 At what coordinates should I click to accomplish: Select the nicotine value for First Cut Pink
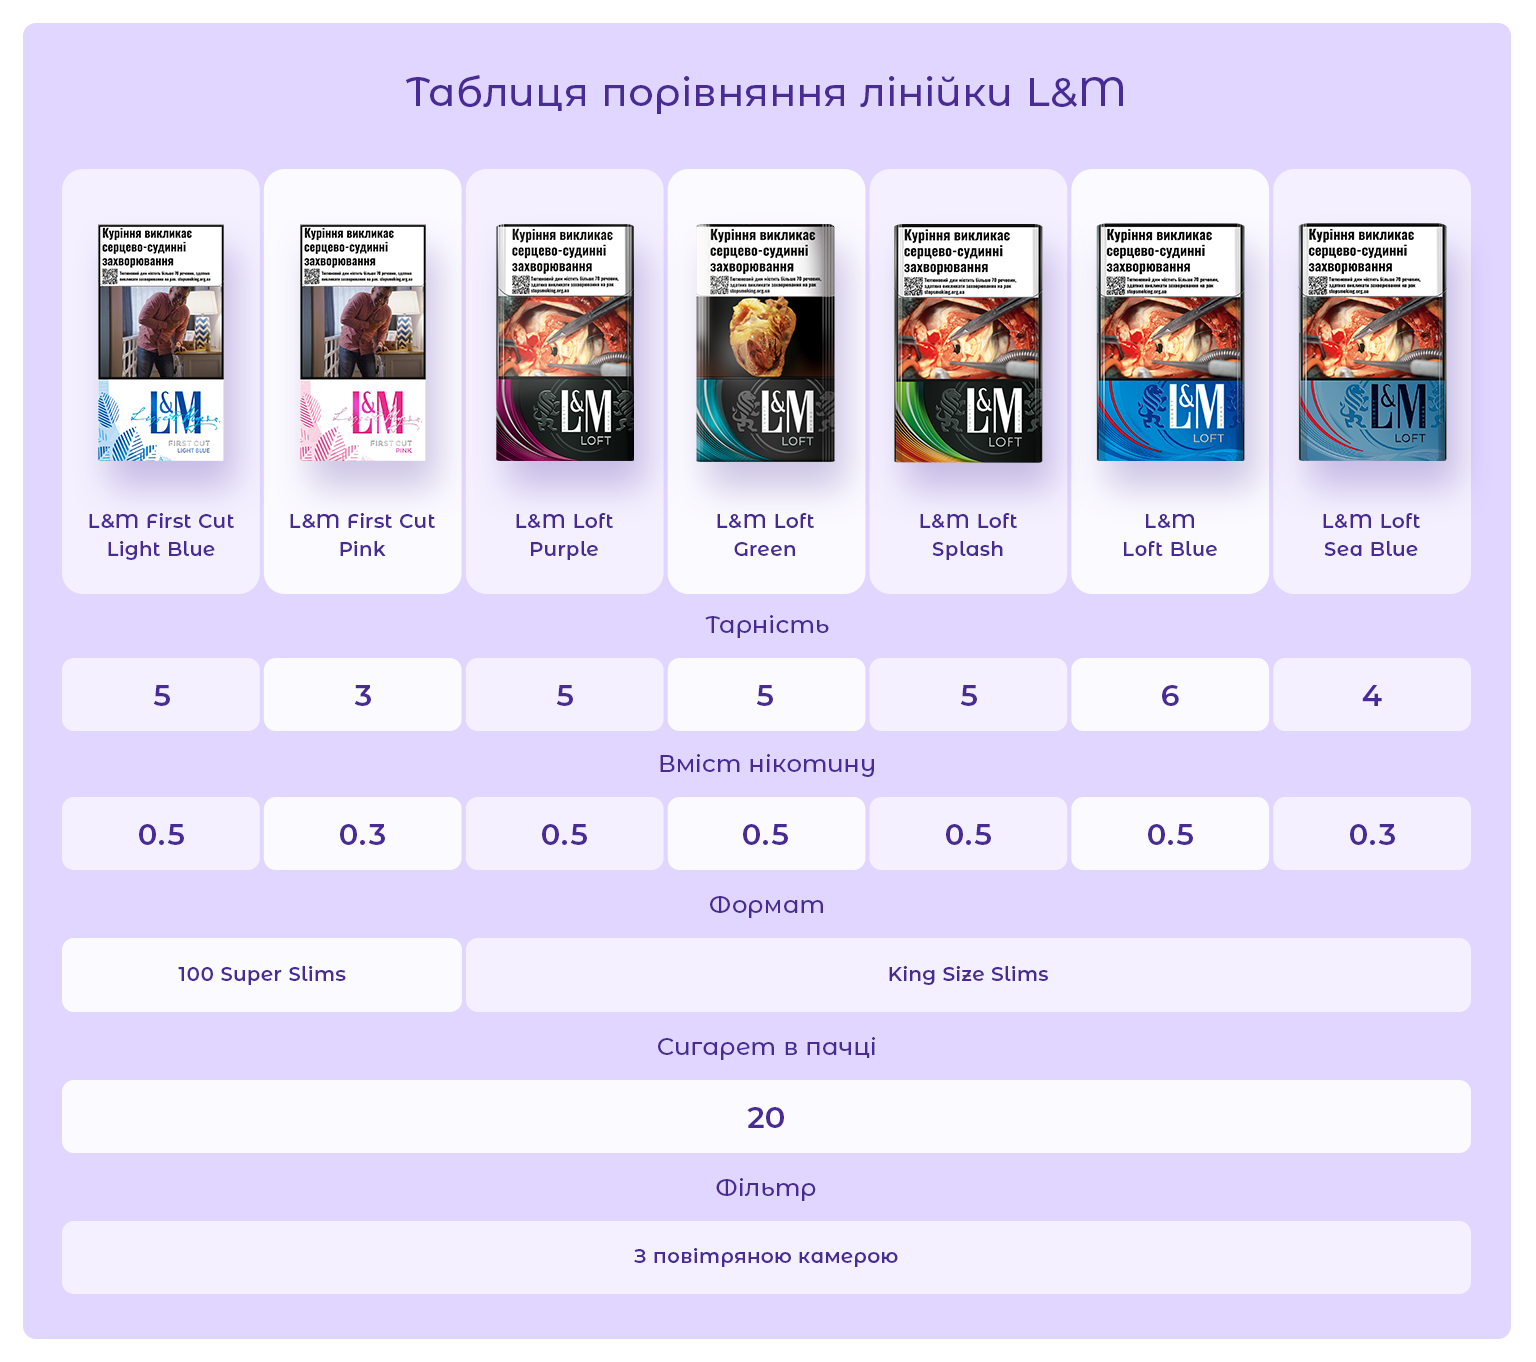[x=363, y=834]
